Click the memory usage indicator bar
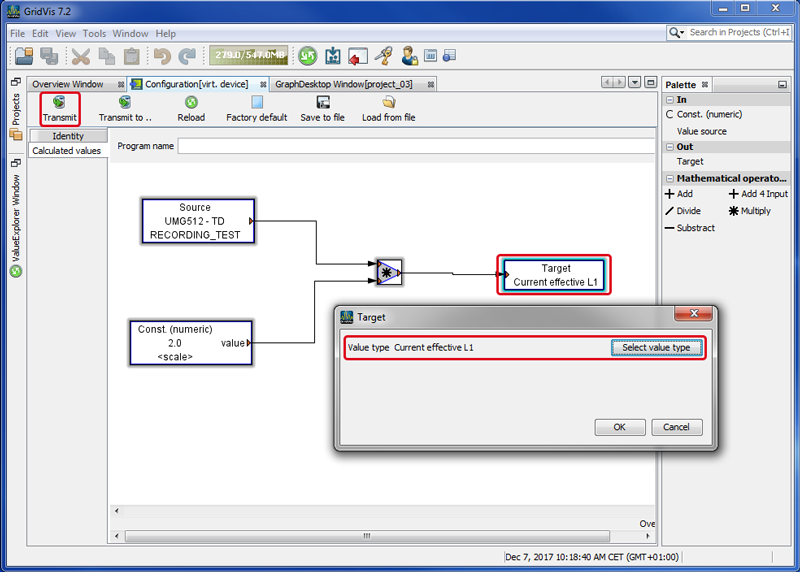The height and width of the screenshot is (572, 800). click(x=248, y=55)
